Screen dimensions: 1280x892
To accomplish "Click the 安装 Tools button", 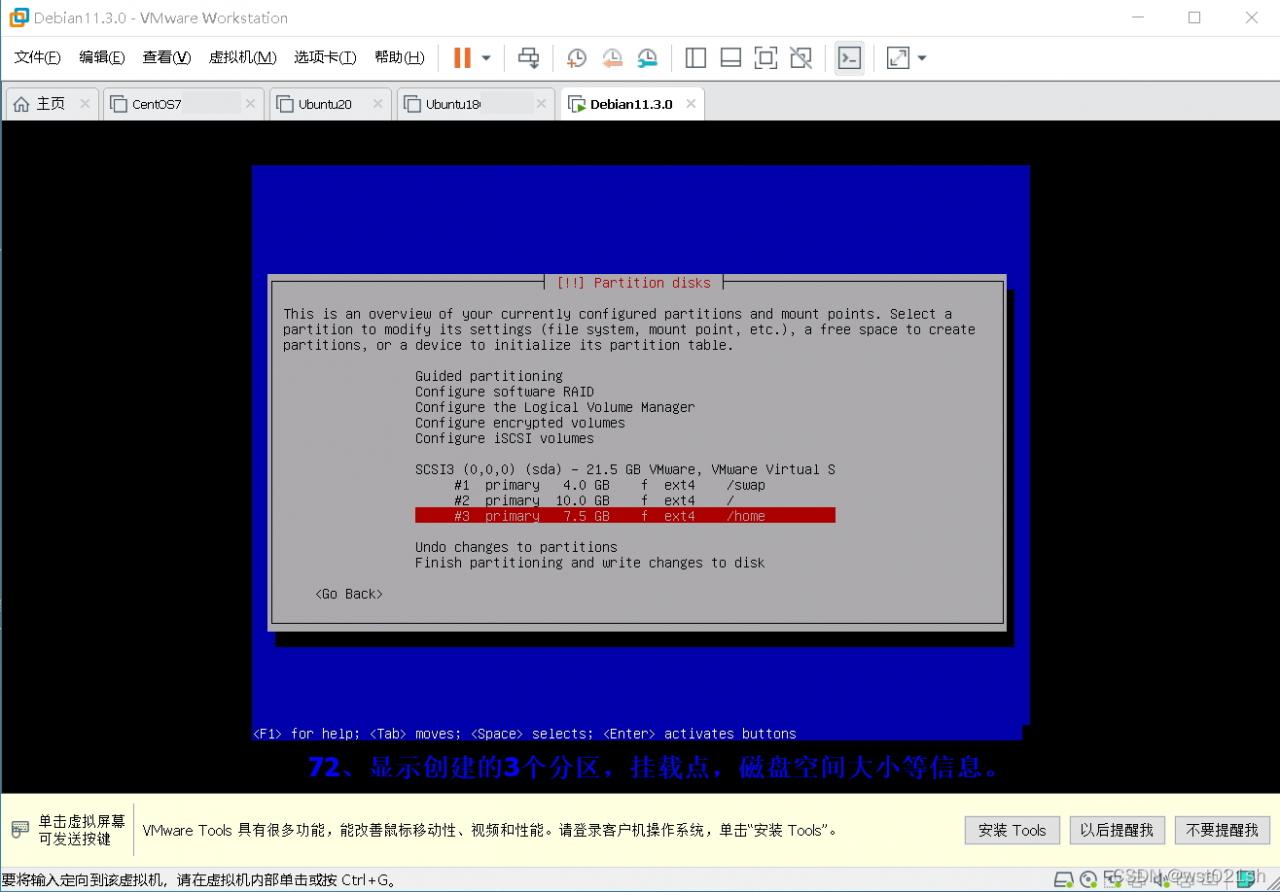I will pos(1012,830).
